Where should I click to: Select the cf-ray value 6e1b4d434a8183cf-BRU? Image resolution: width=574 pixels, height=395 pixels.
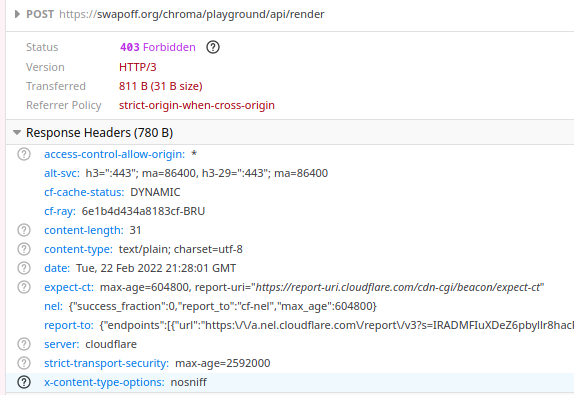(143, 211)
